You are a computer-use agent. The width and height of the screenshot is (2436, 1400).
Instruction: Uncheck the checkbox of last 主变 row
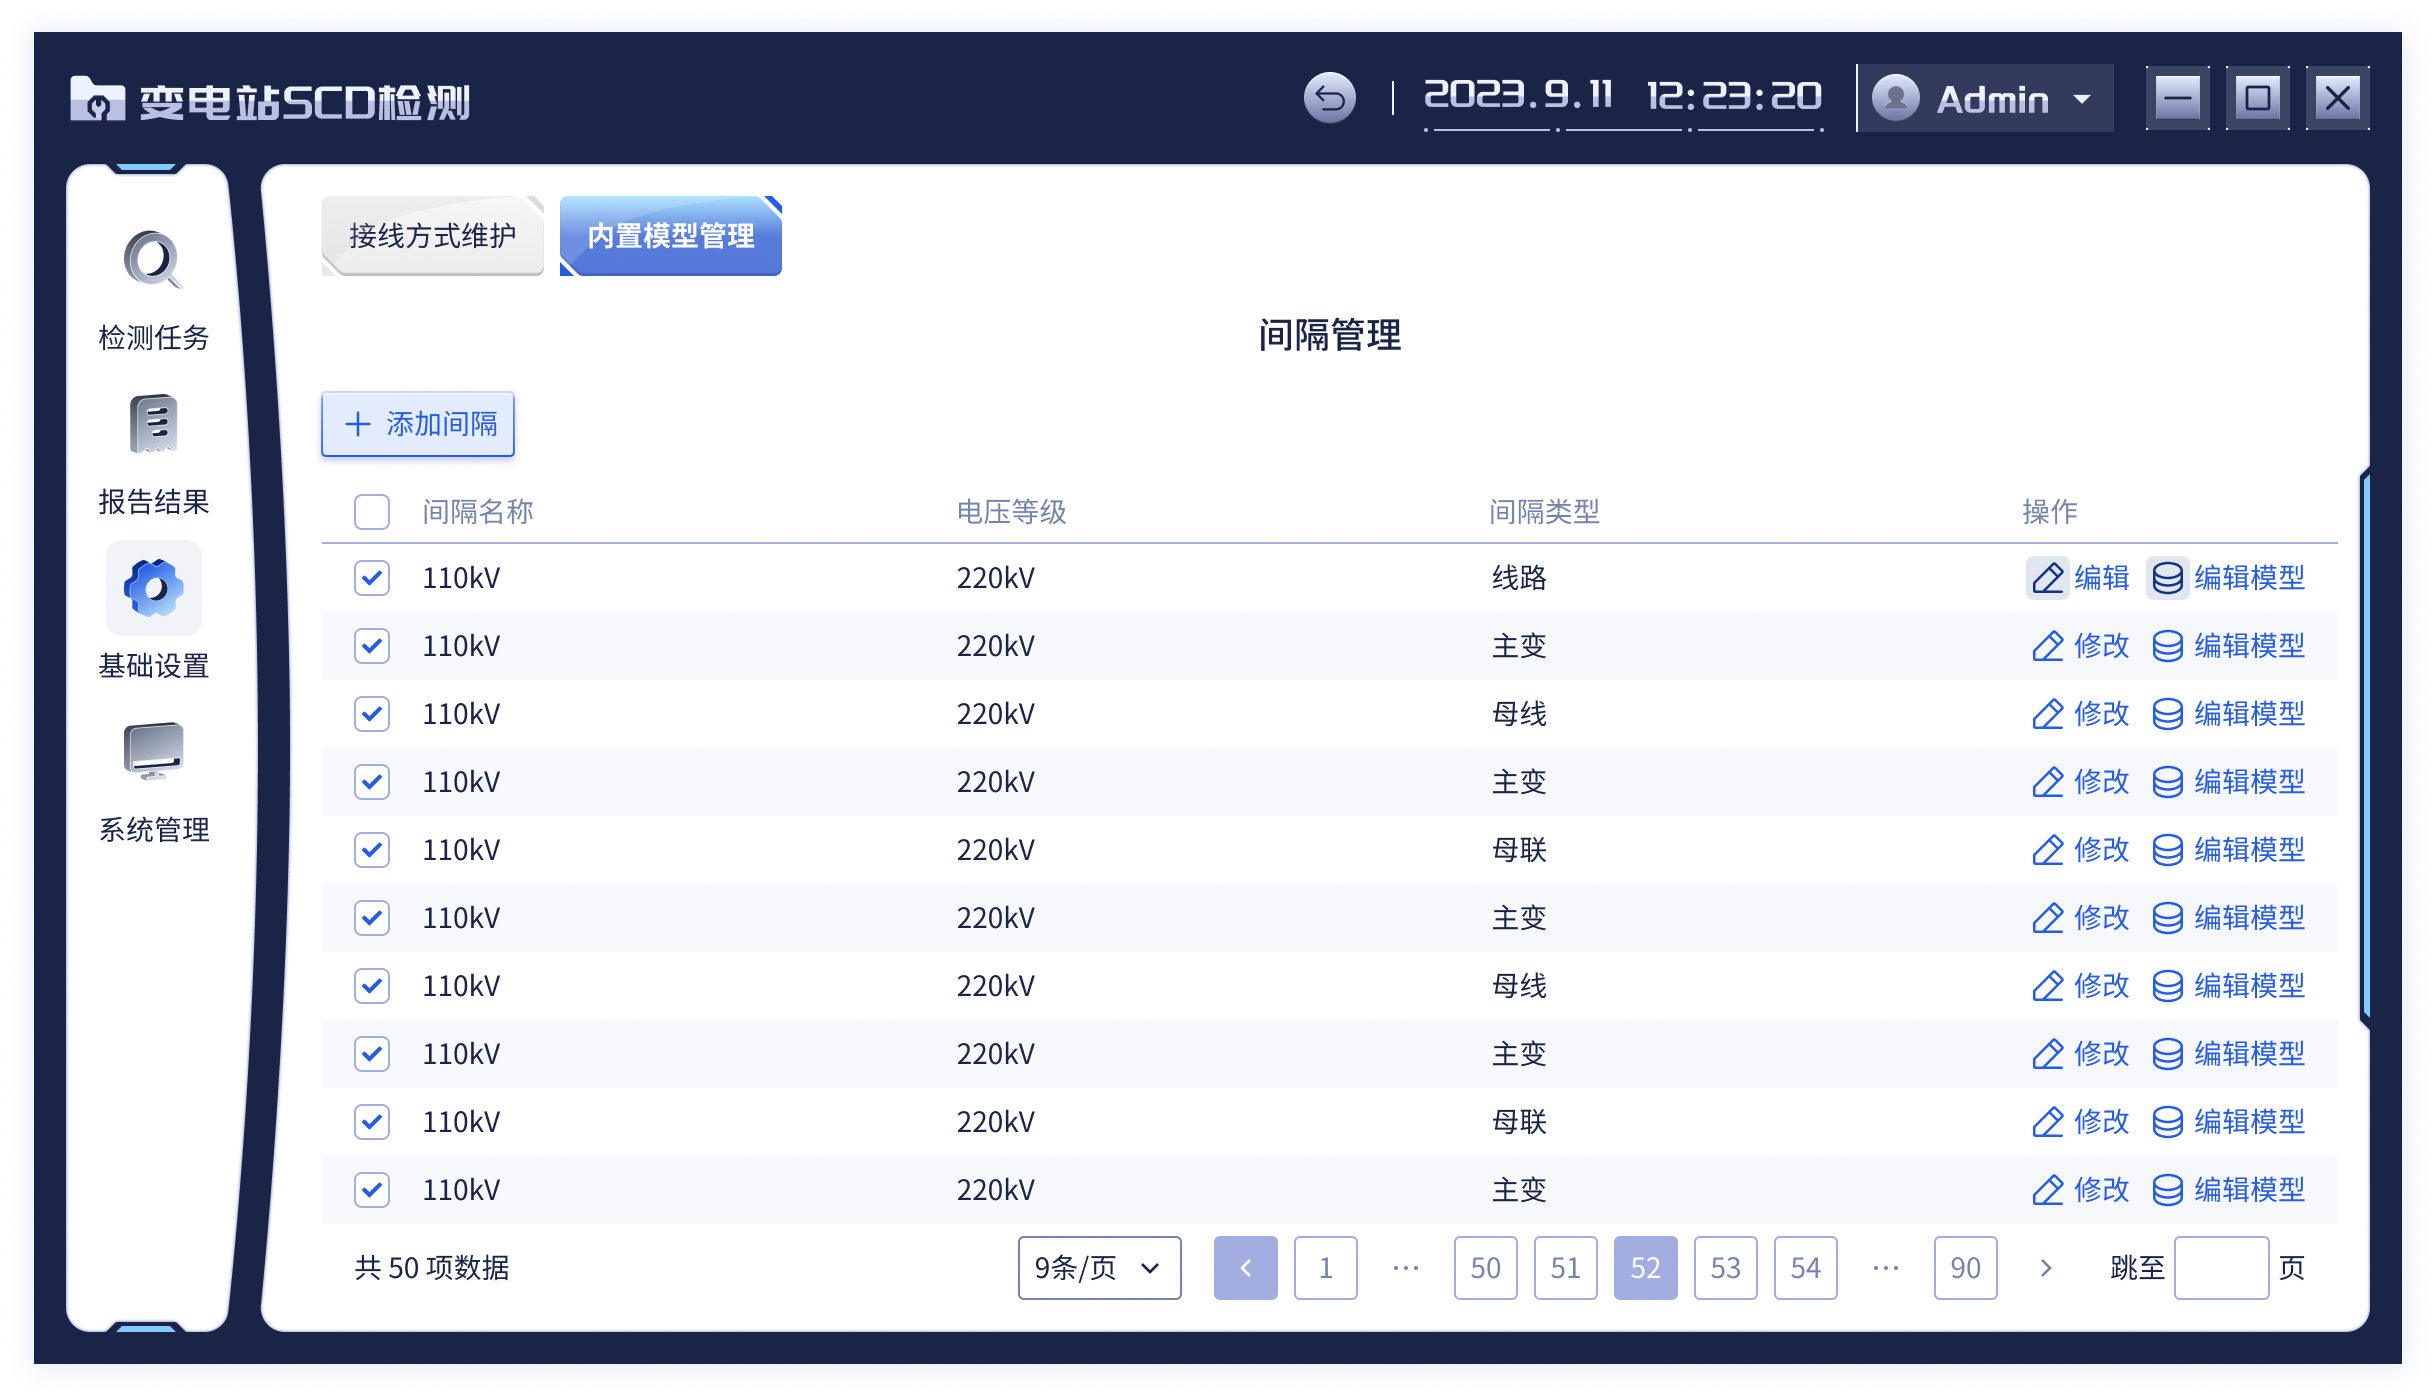(x=371, y=1190)
